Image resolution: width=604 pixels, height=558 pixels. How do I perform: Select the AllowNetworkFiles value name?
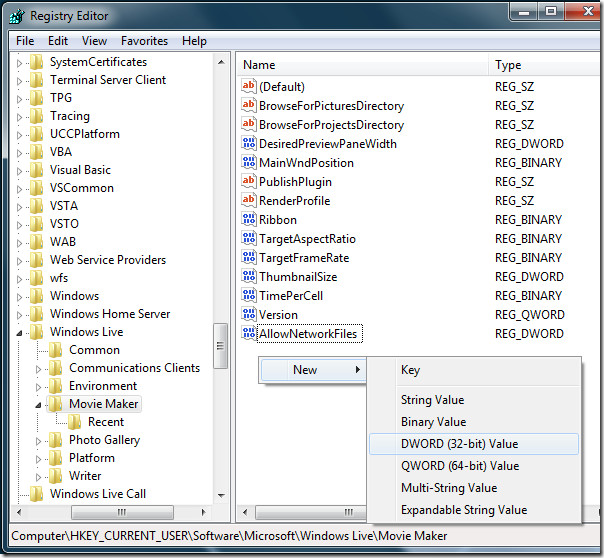coord(308,334)
